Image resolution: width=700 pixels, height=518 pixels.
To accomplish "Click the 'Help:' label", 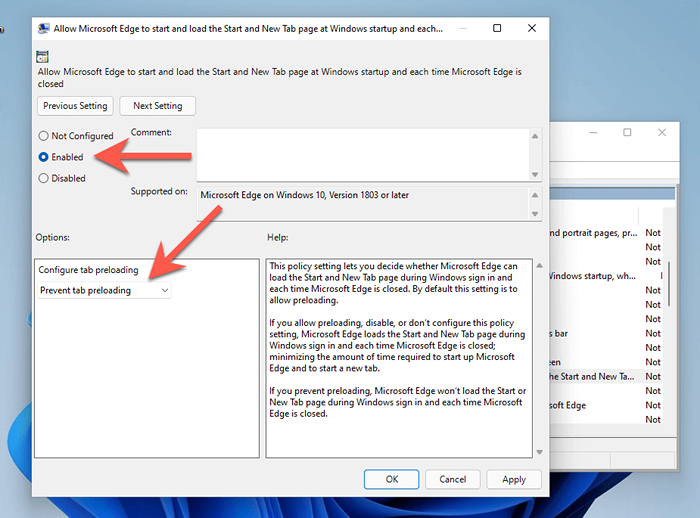I will coord(278,237).
